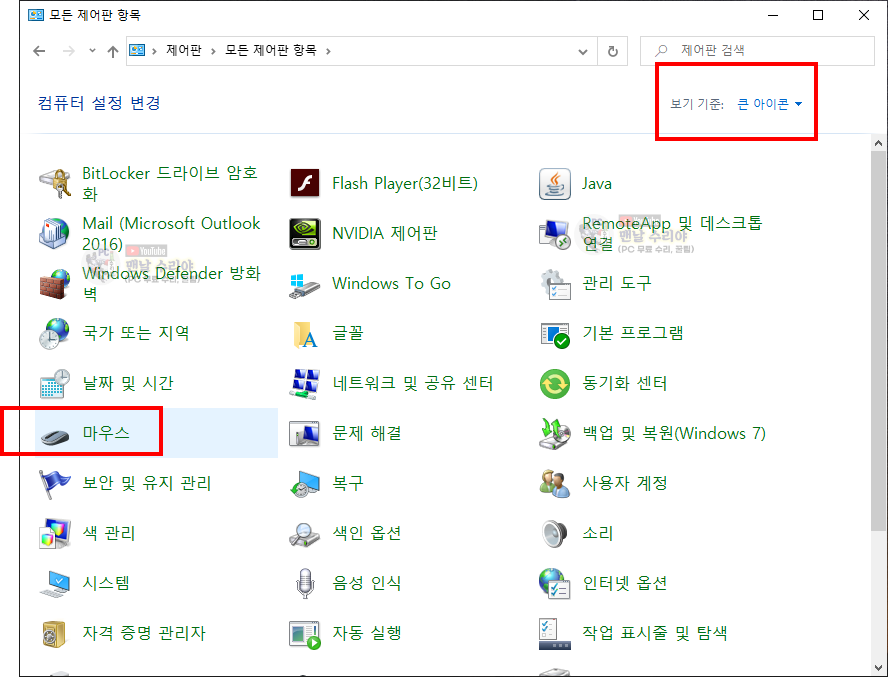
Task: Open the 자격 증명 관리자 safe icon
Action: [x=55, y=633]
